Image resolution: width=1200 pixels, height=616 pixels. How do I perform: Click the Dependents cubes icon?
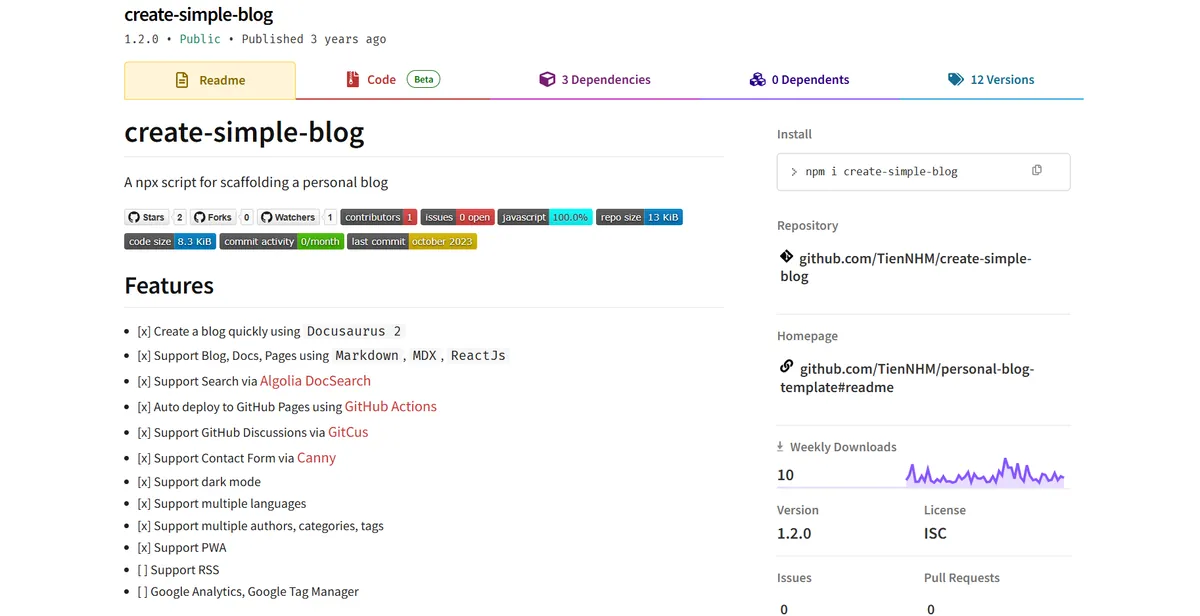(x=758, y=79)
